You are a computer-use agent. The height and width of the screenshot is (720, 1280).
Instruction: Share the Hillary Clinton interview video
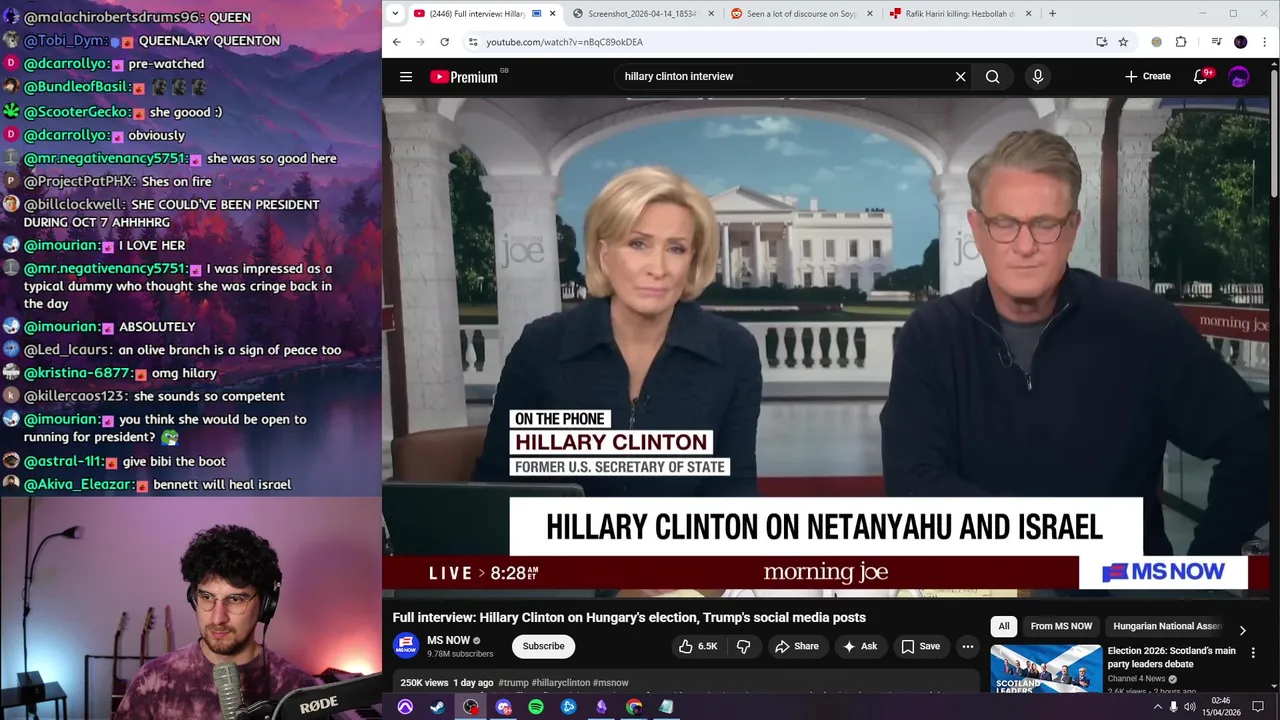797,646
